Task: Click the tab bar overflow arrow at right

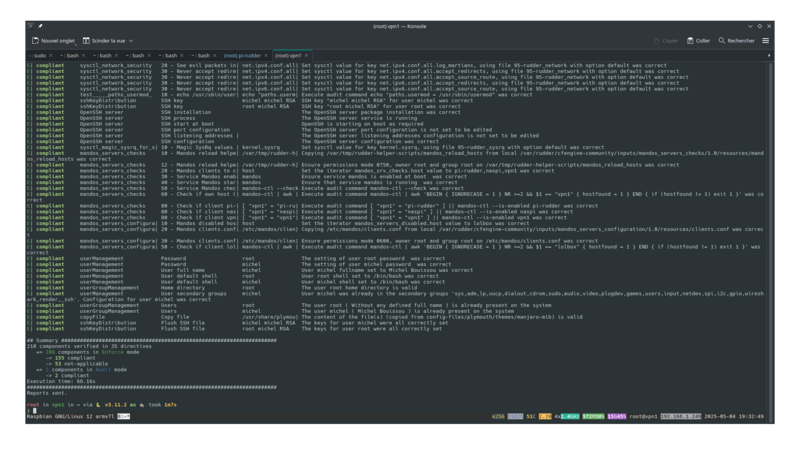Action: tap(769, 56)
